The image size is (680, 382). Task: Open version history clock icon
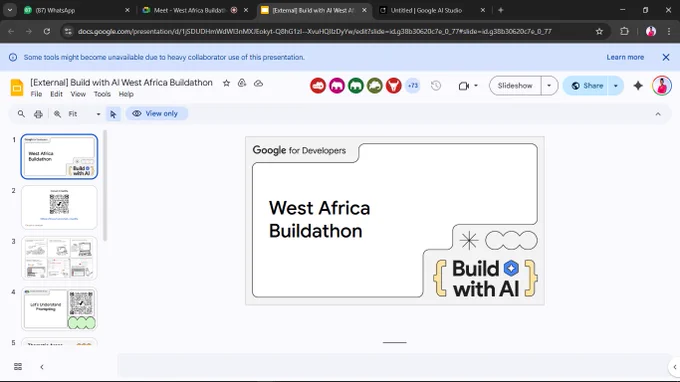point(436,86)
